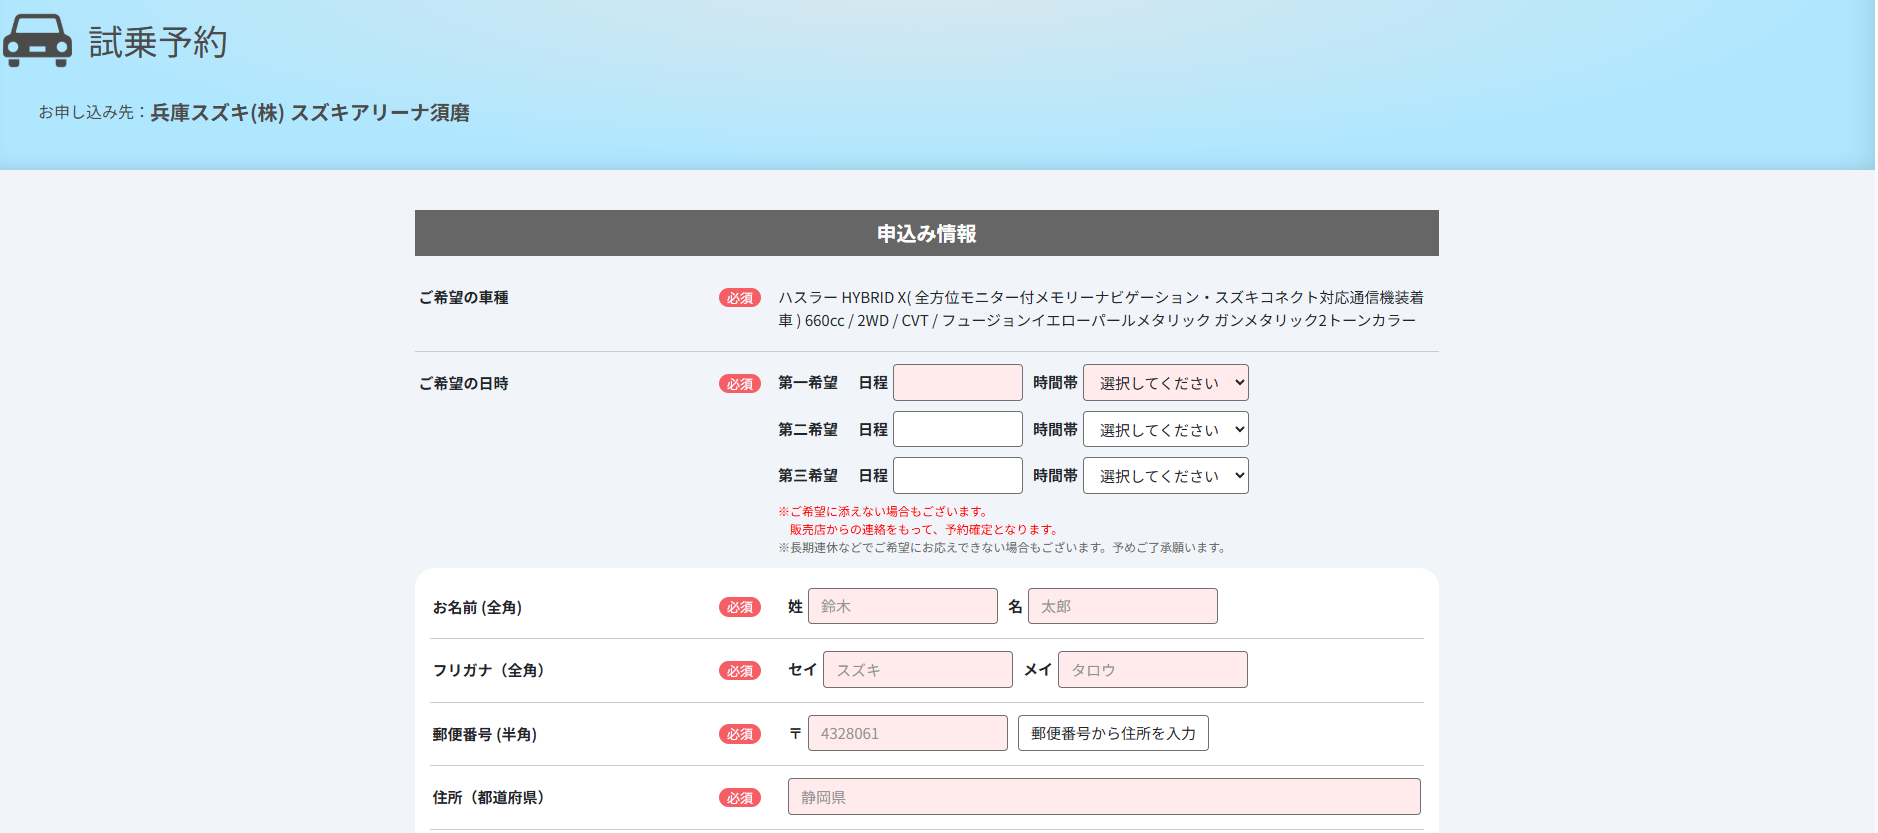Focus the 住所（都道府県） field
Viewport: 1878px width, 833px height.
(x=1104, y=797)
